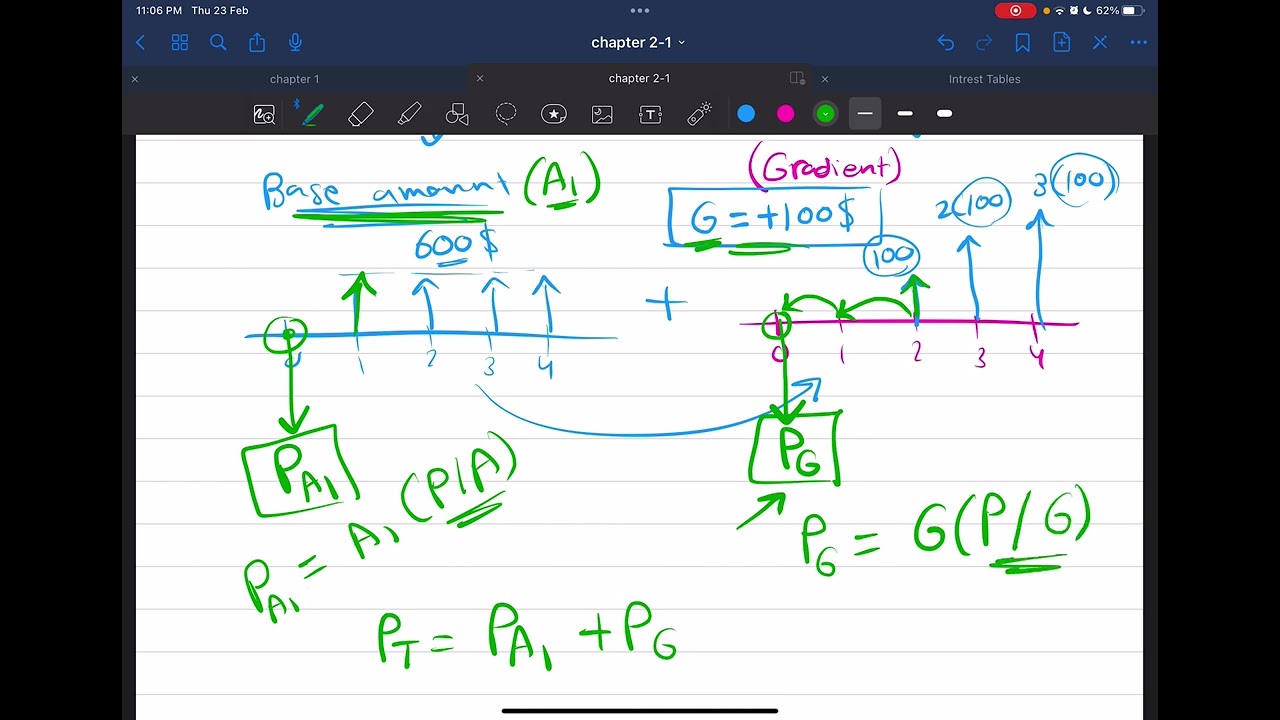The image size is (1280, 720).
Task: Tap the 11:06 PM clock
Action: [x=159, y=11]
